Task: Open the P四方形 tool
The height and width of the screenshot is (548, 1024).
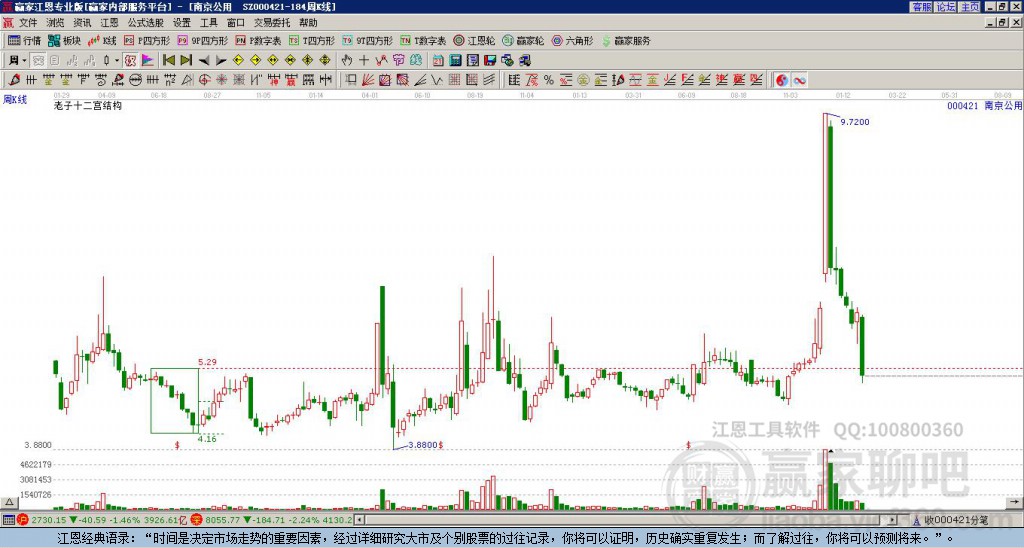Action: click(x=147, y=40)
